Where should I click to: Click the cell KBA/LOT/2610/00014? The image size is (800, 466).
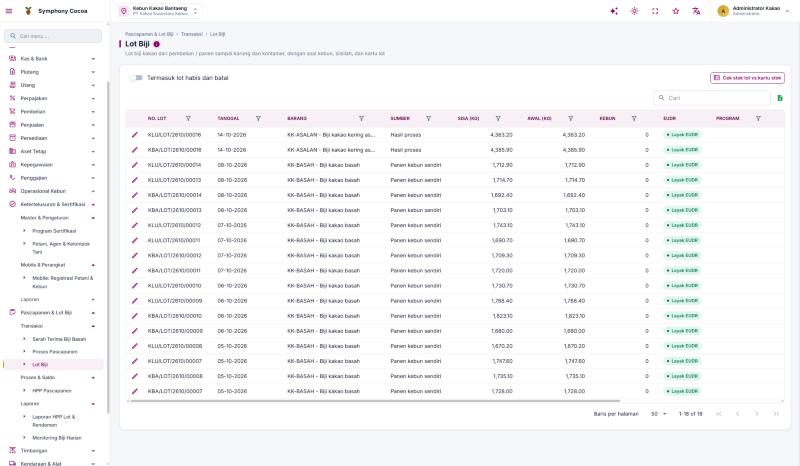174,195
